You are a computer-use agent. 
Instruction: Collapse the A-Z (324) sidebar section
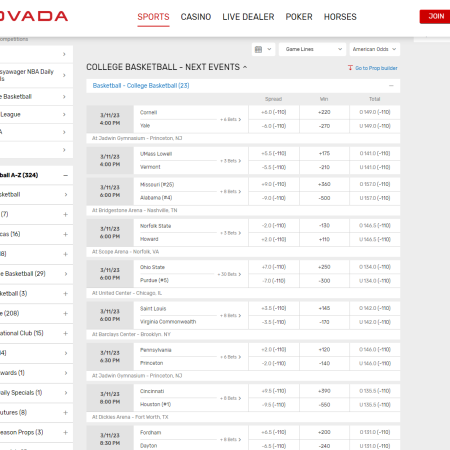[66, 175]
